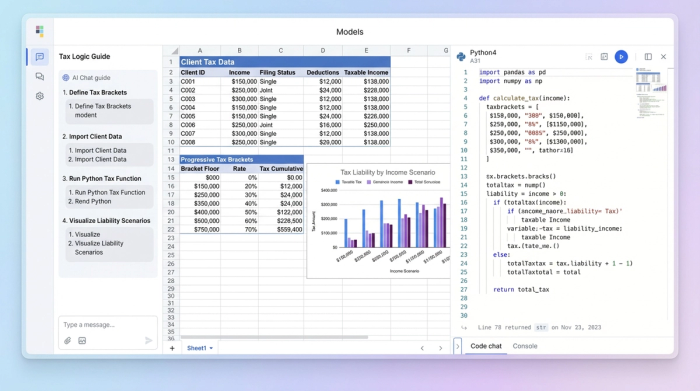
Task: Click the Python logo icon
Action: coord(461,56)
